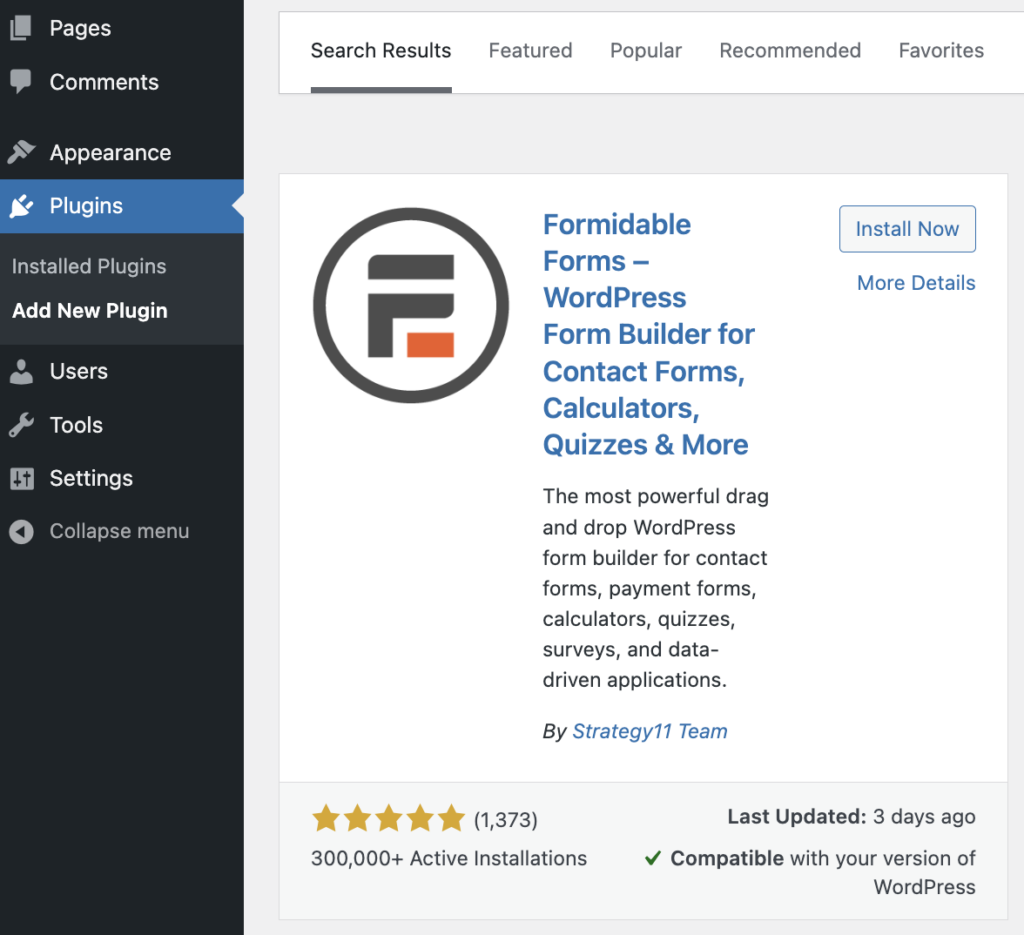Go to Installed Plugins submenu
The height and width of the screenshot is (935, 1024).
pyautogui.click(x=89, y=266)
